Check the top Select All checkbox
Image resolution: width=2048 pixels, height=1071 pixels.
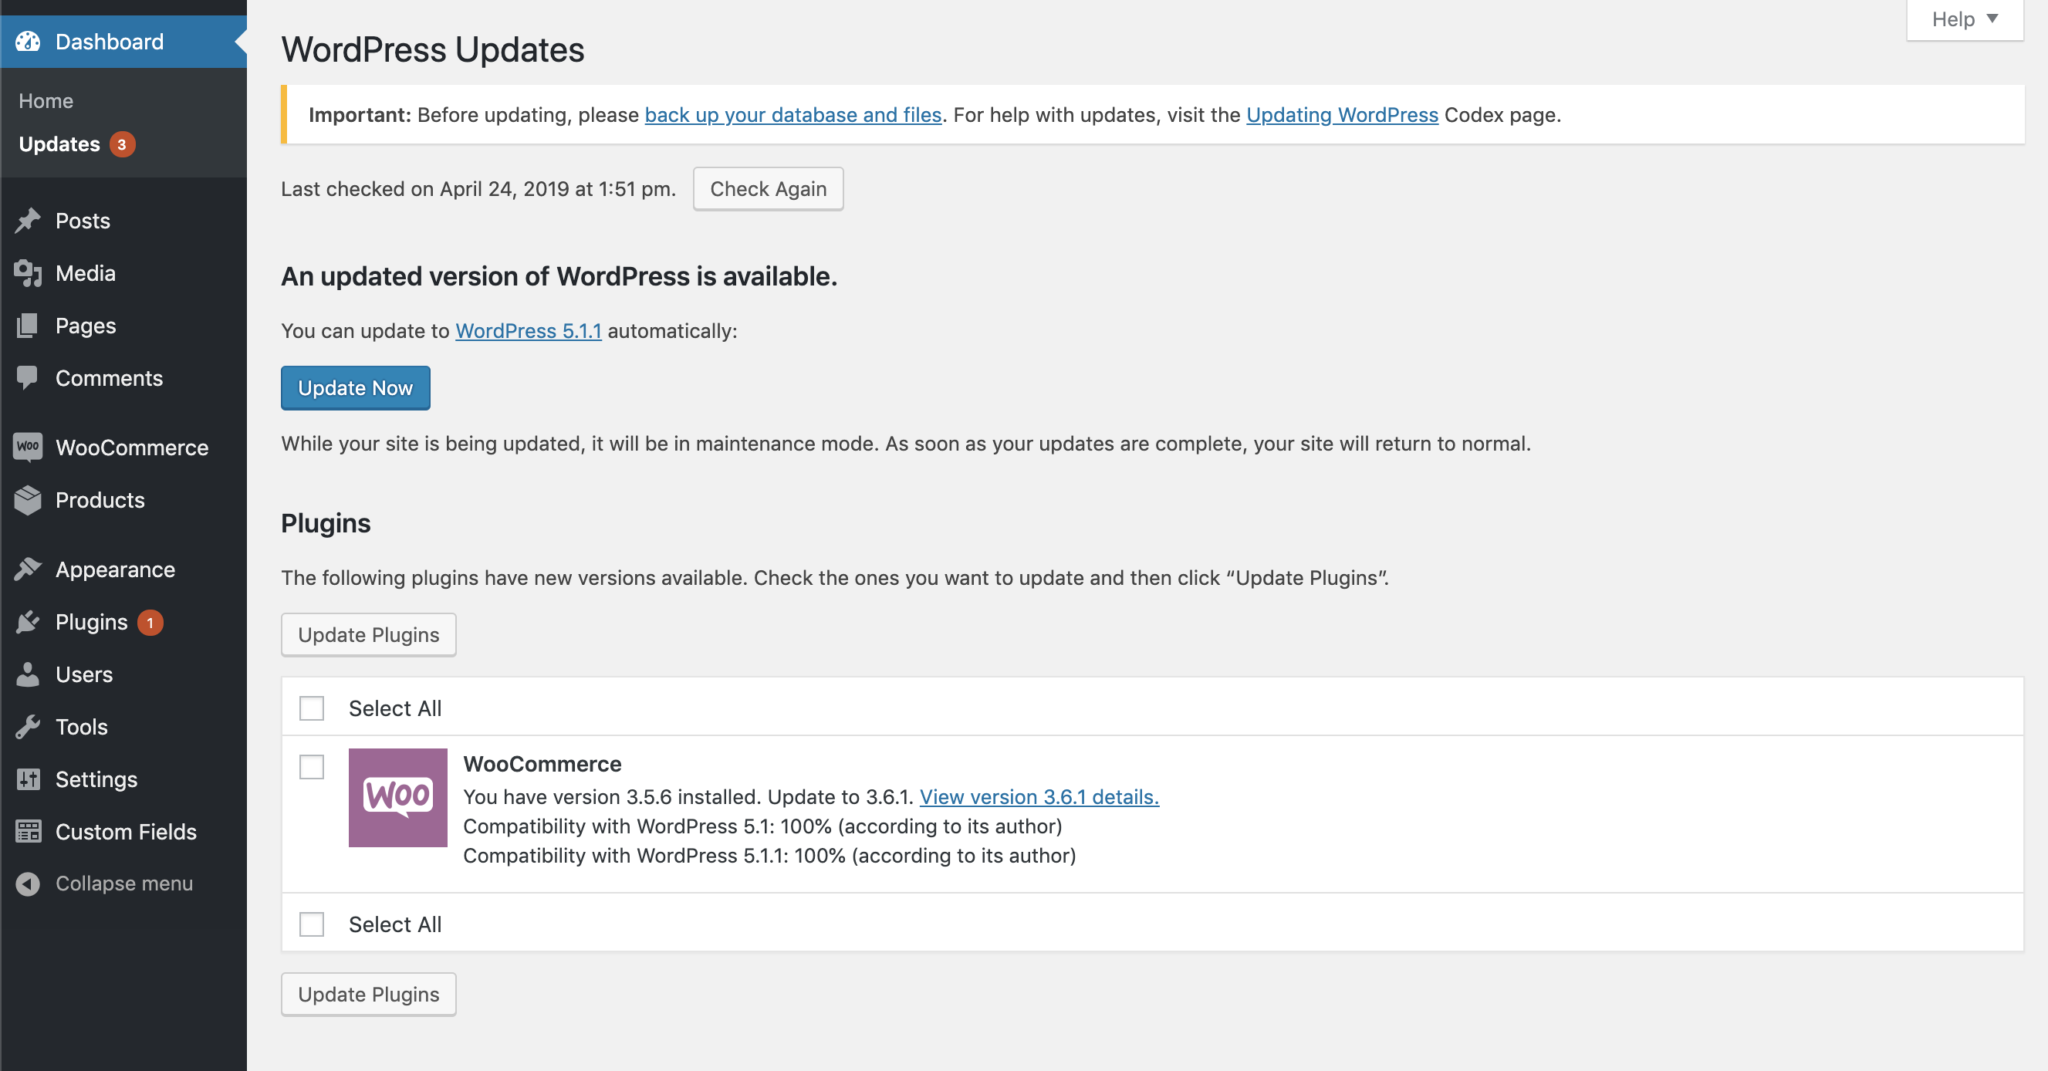(312, 708)
